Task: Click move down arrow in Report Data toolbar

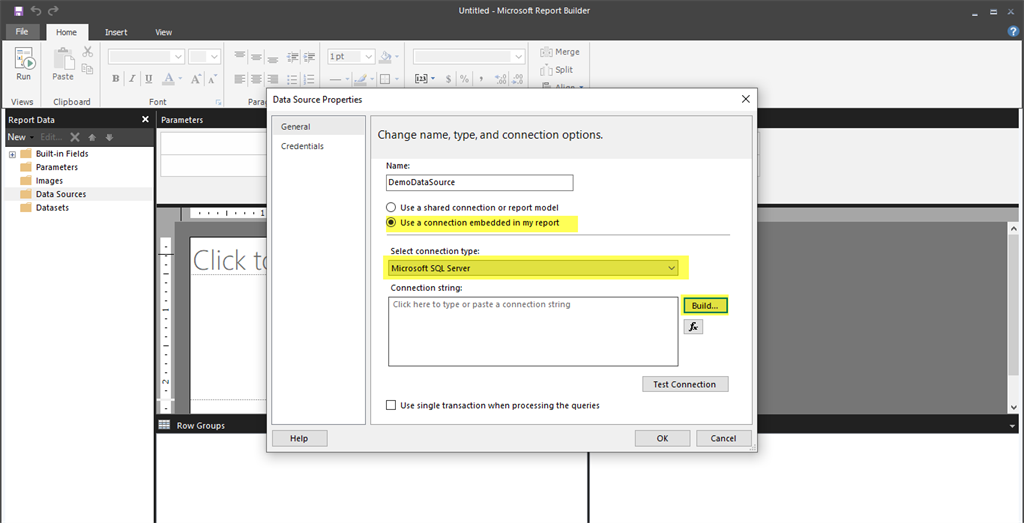Action: click(109, 137)
